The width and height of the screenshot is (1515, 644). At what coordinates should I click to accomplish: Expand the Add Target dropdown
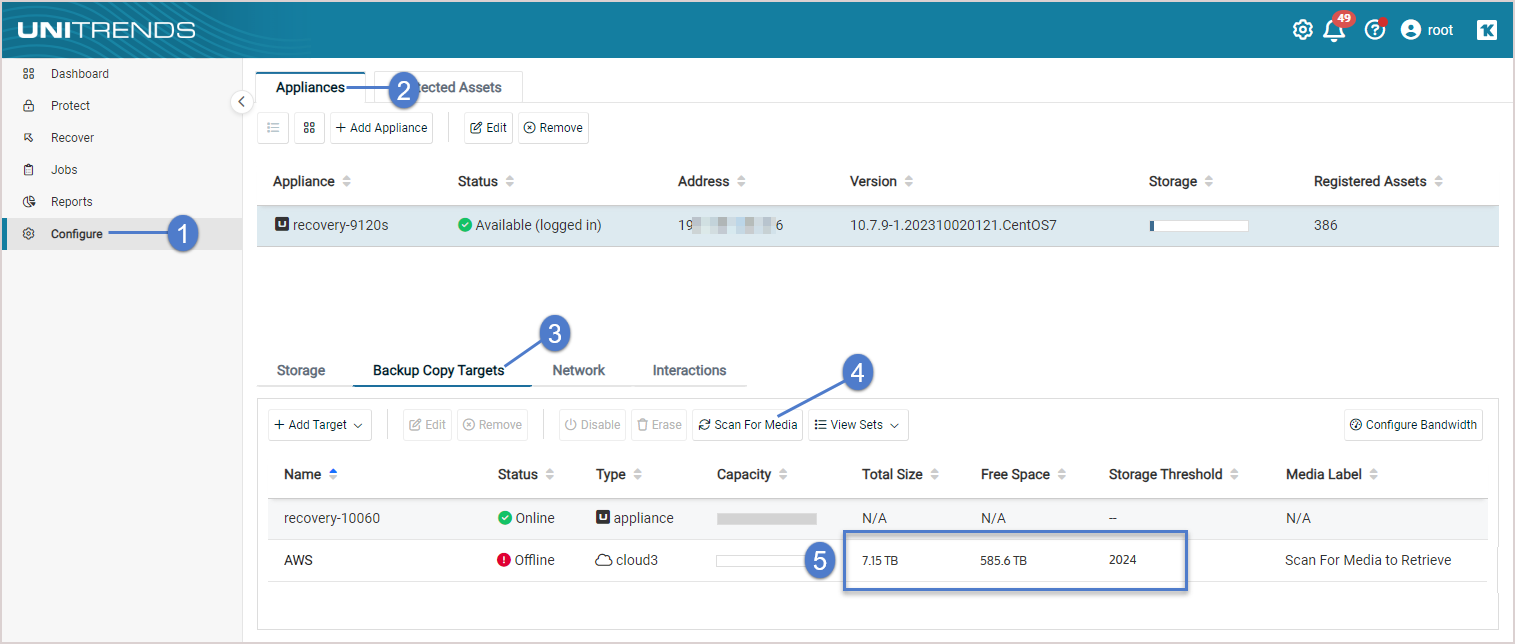click(319, 425)
